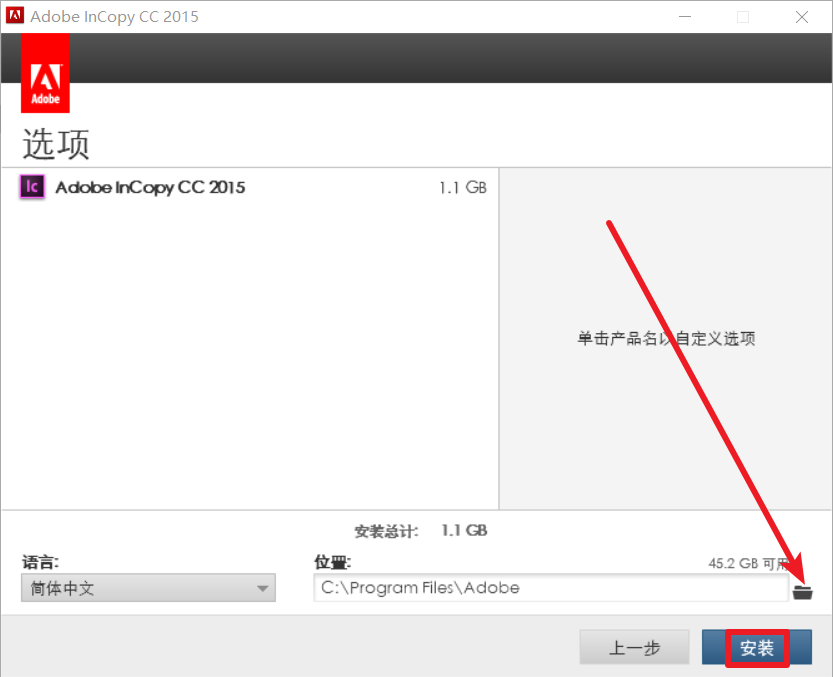
Task: Click the install location path field
Action: point(551,588)
